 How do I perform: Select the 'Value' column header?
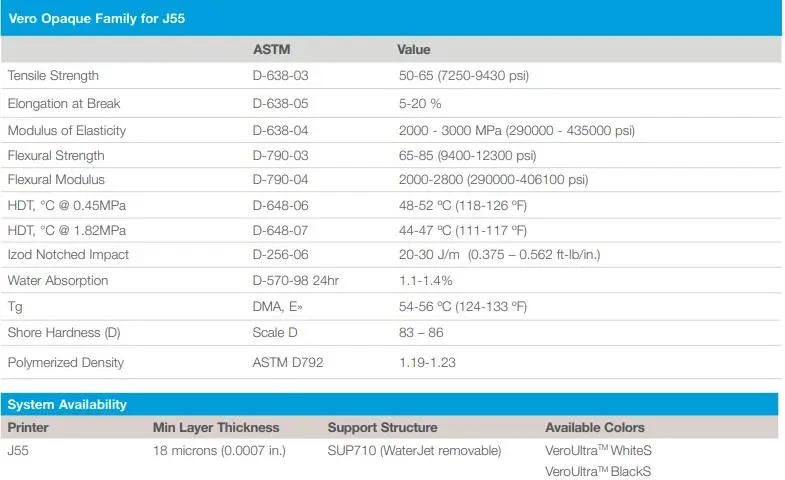414,50
